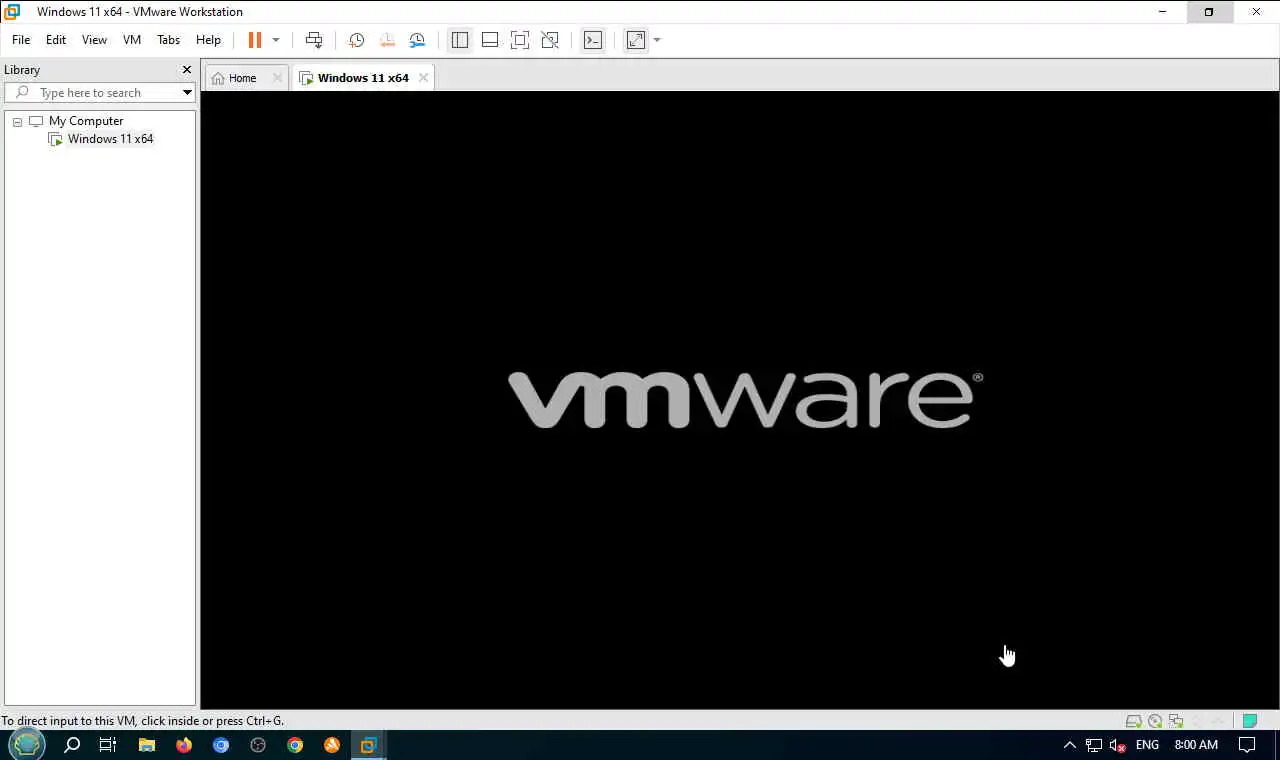
Task: Click the VMware Workstation title bar icon
Action: coord(12,12)
